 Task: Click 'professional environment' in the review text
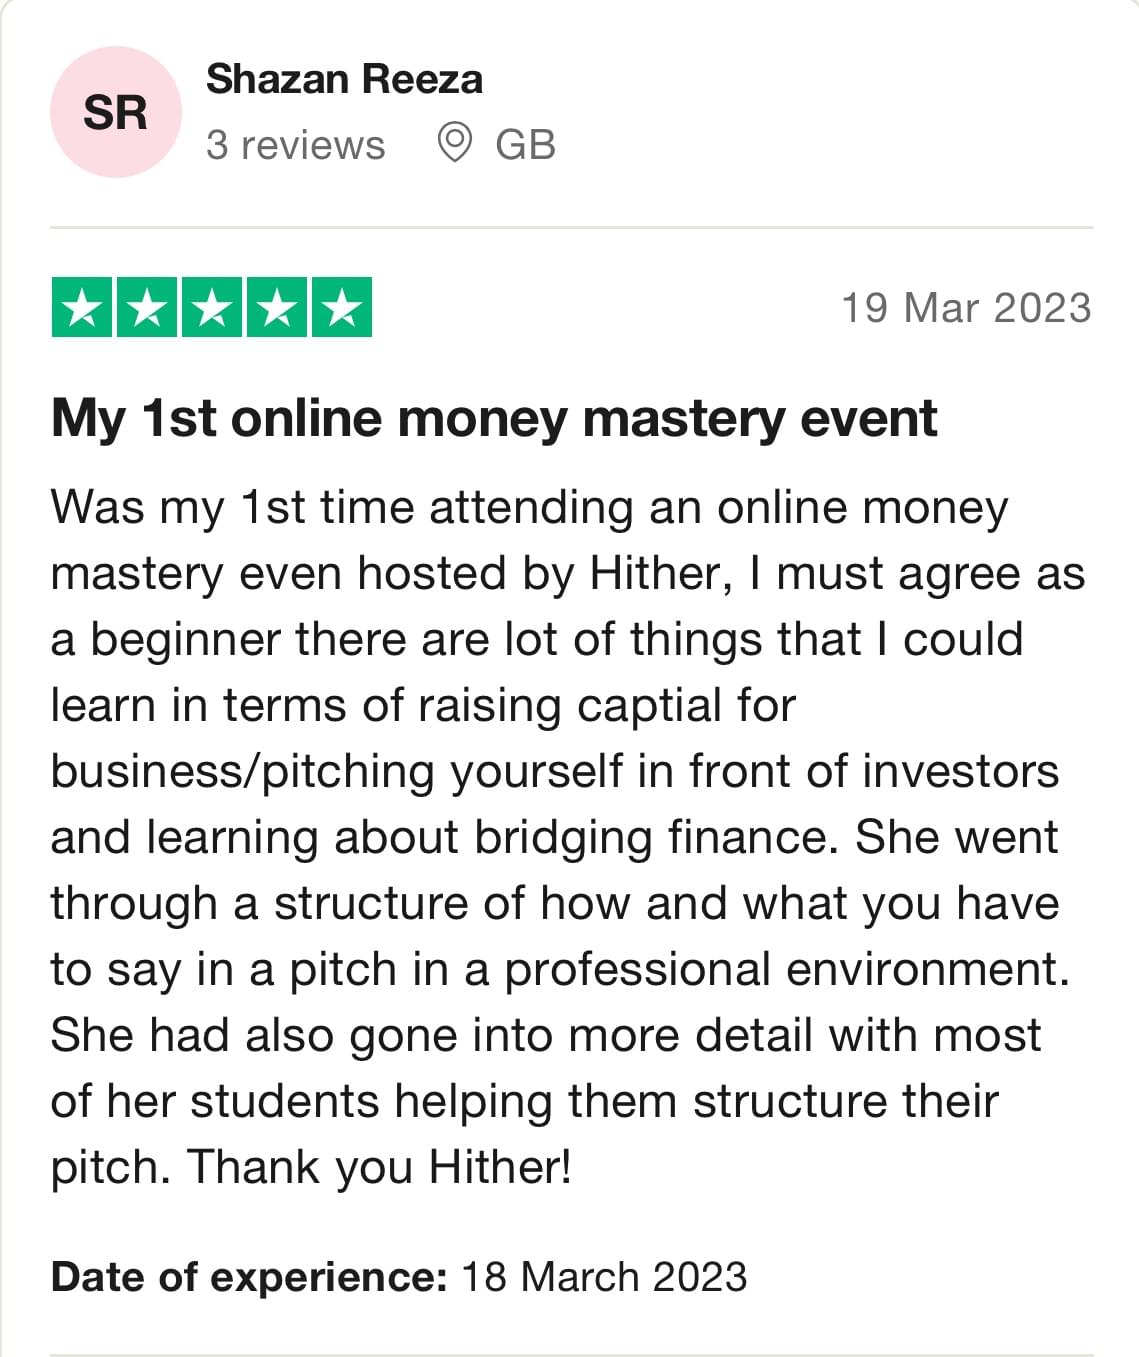pyautogui.click(x=786, y=970)
